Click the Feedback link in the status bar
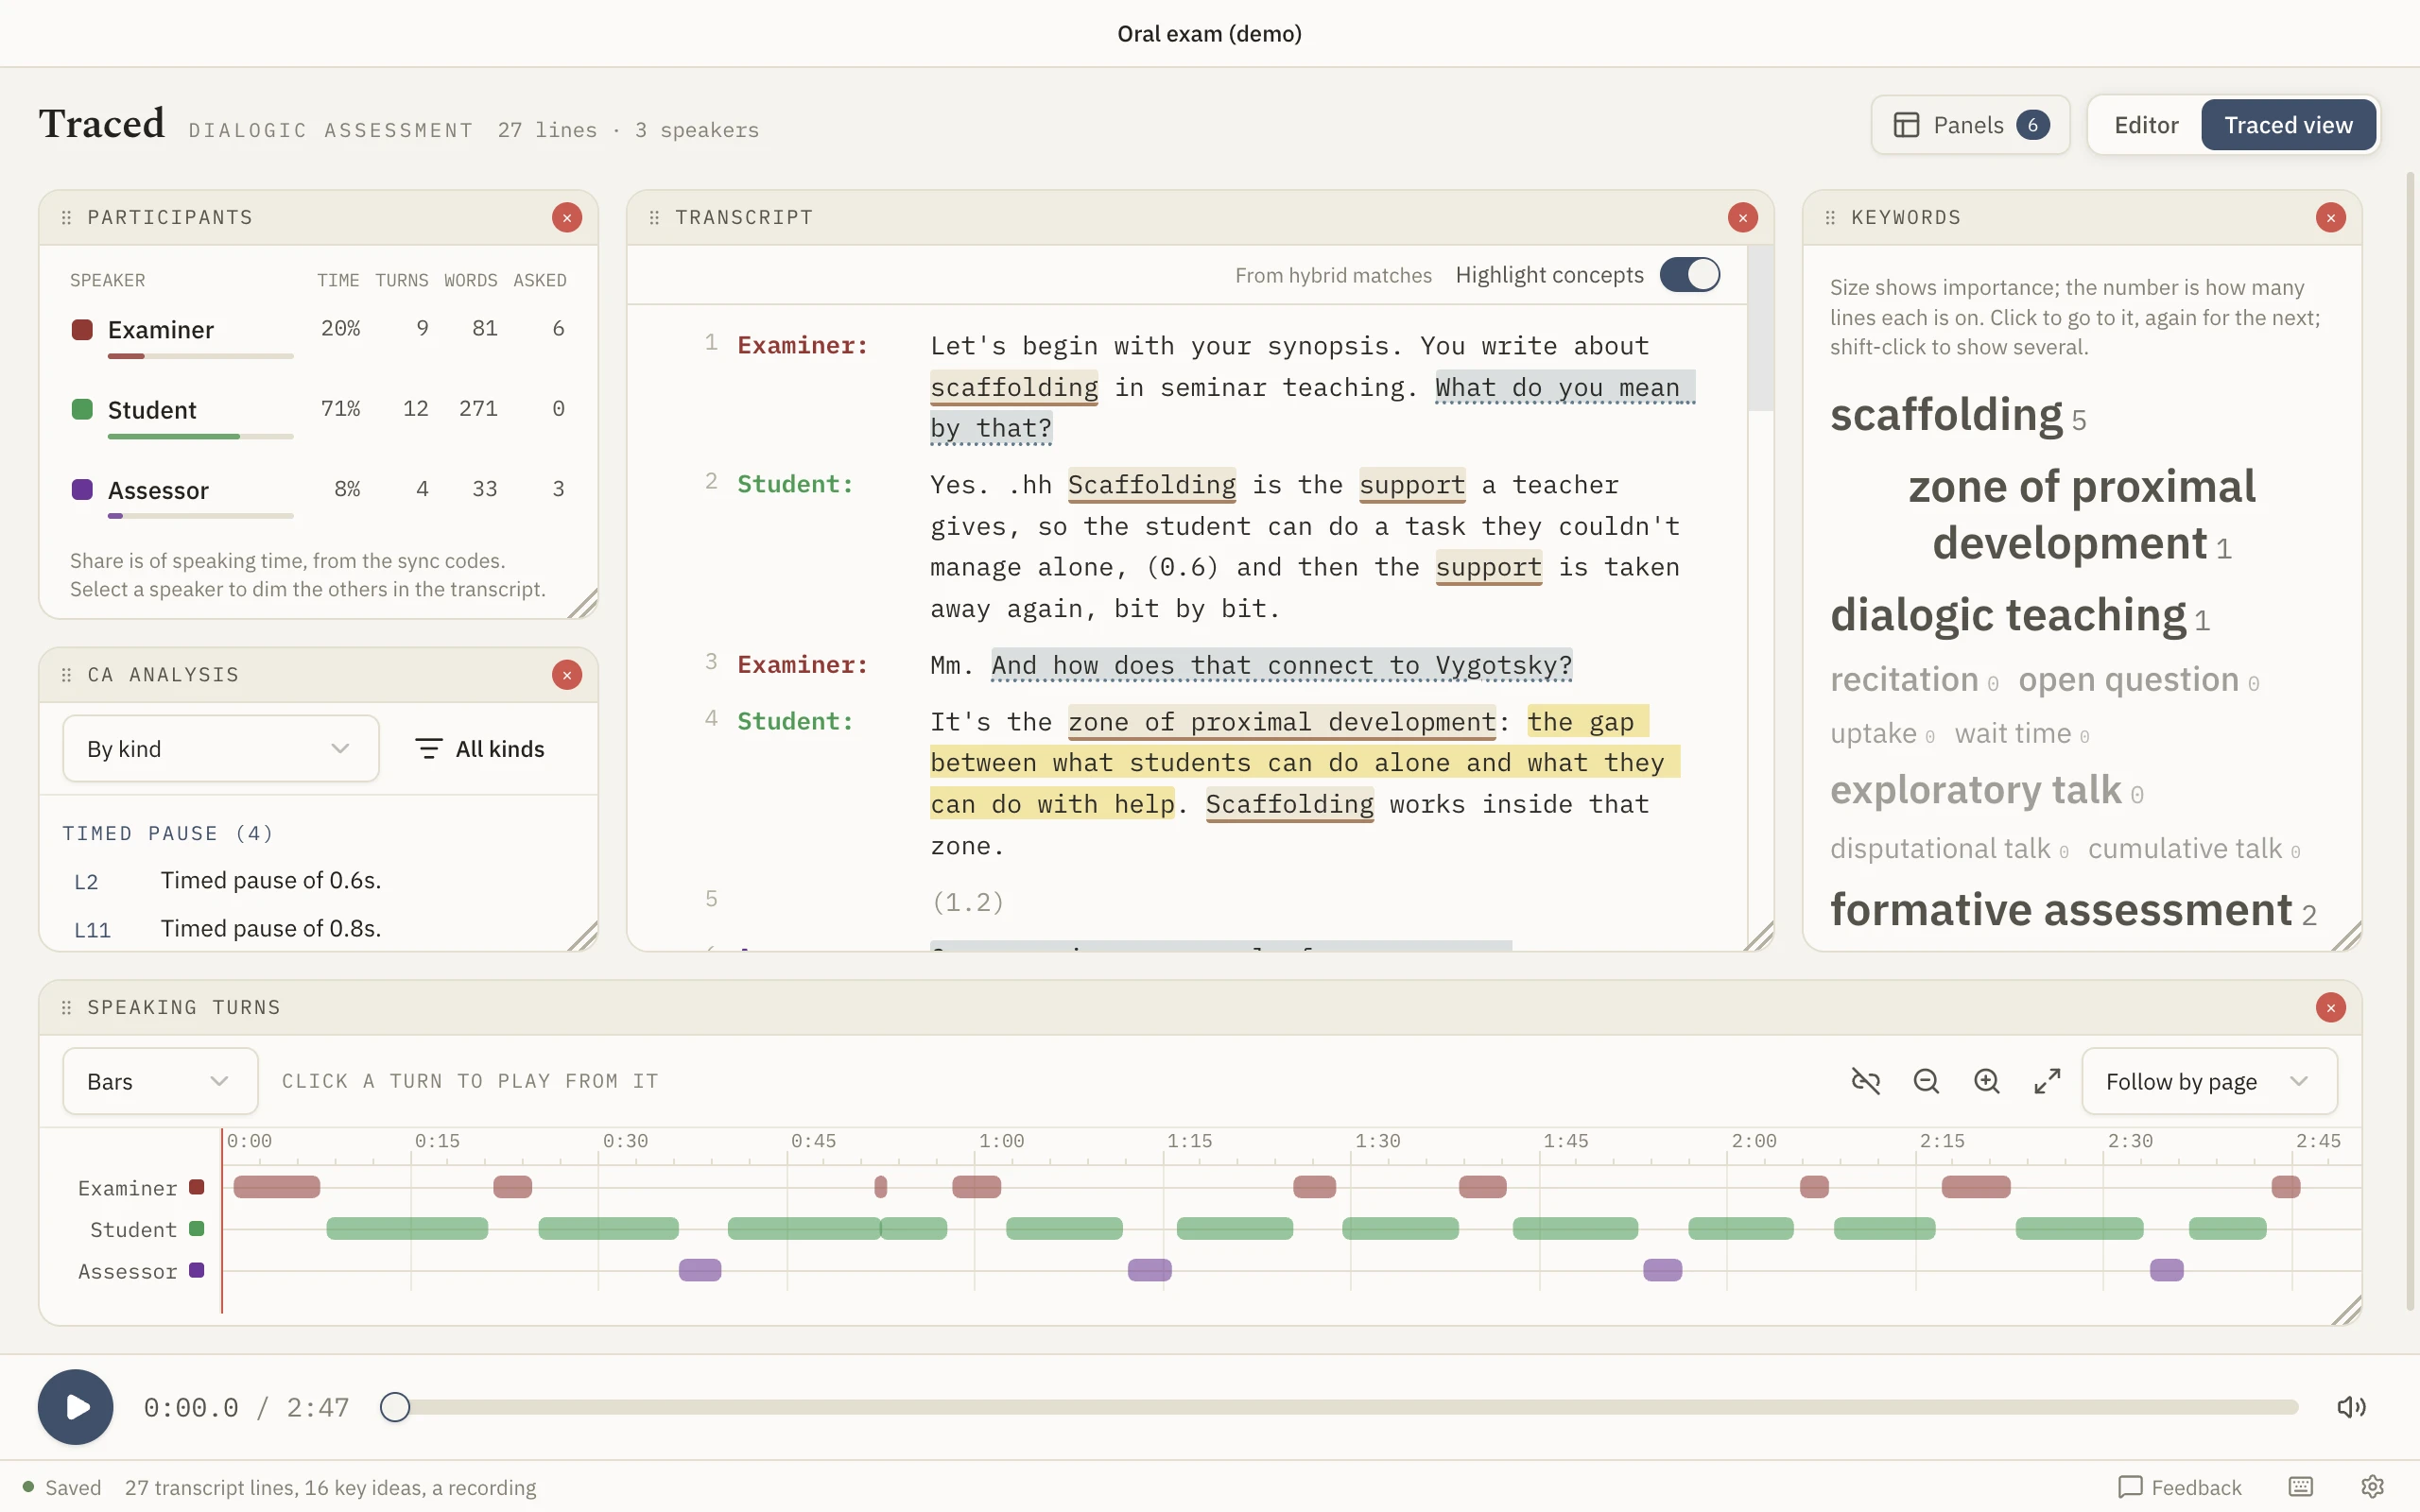 click(2180, 1487)
